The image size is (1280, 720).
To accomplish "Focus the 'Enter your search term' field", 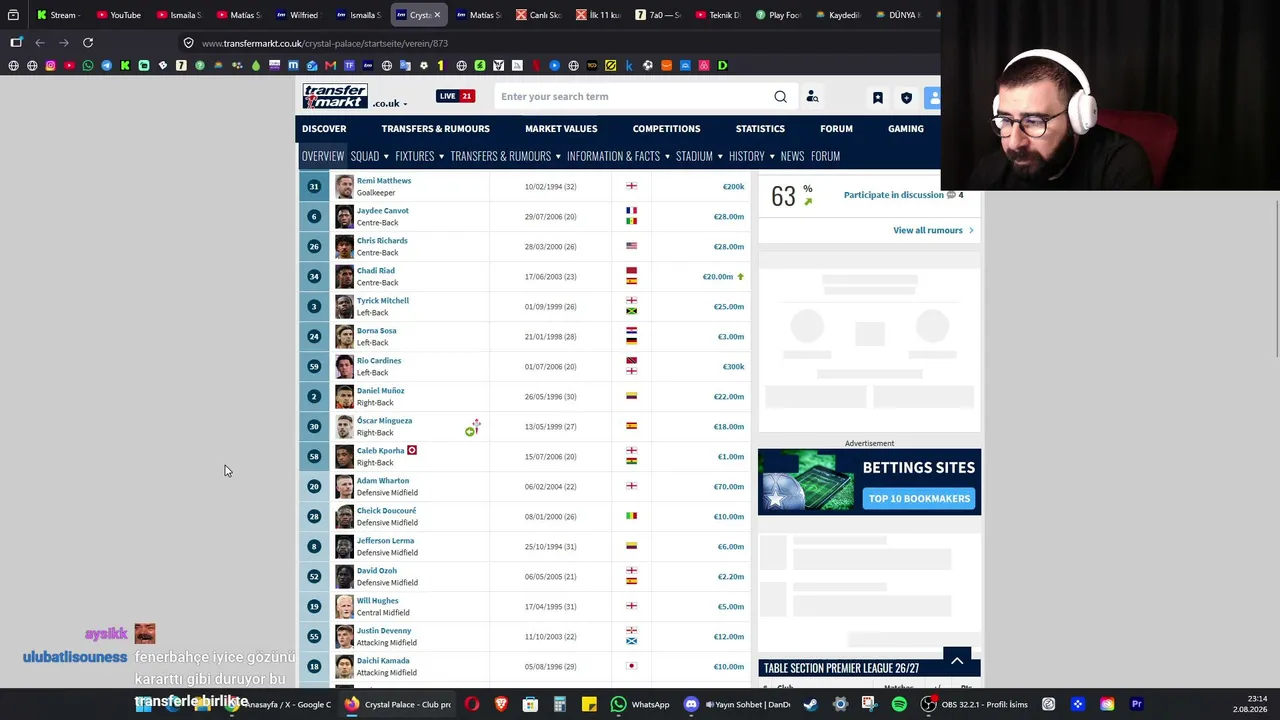I will 634,97.
